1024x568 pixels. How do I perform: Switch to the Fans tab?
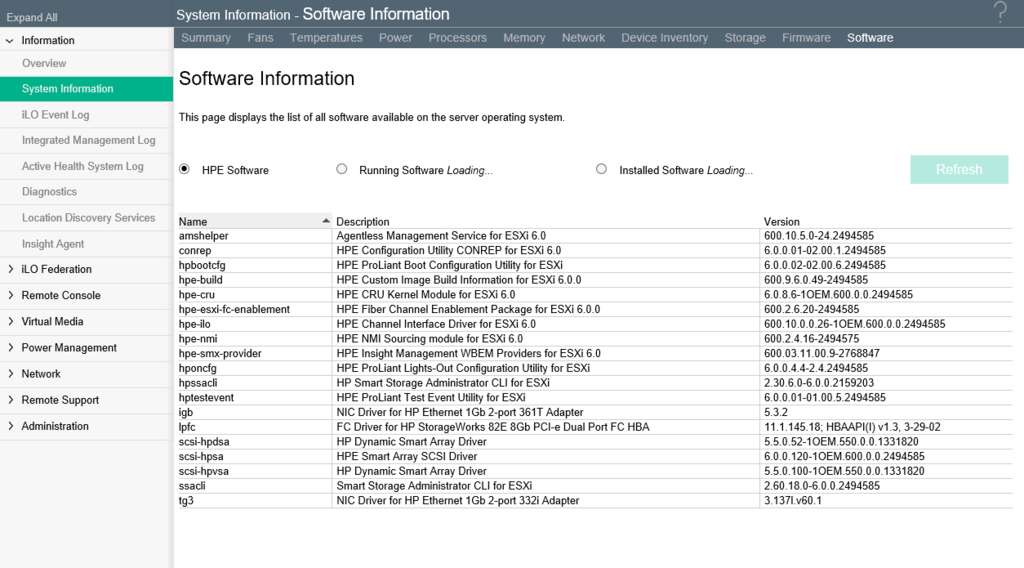[260, 38]
